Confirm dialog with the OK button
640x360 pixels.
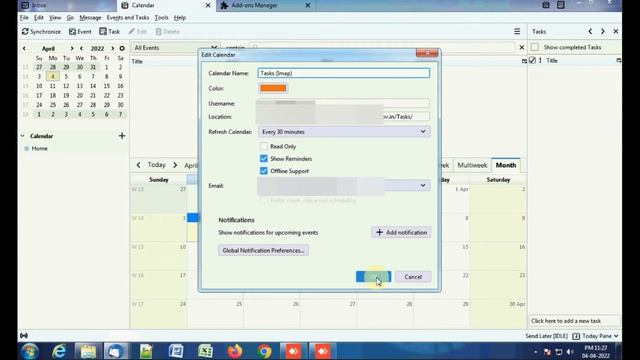(373, 277)
